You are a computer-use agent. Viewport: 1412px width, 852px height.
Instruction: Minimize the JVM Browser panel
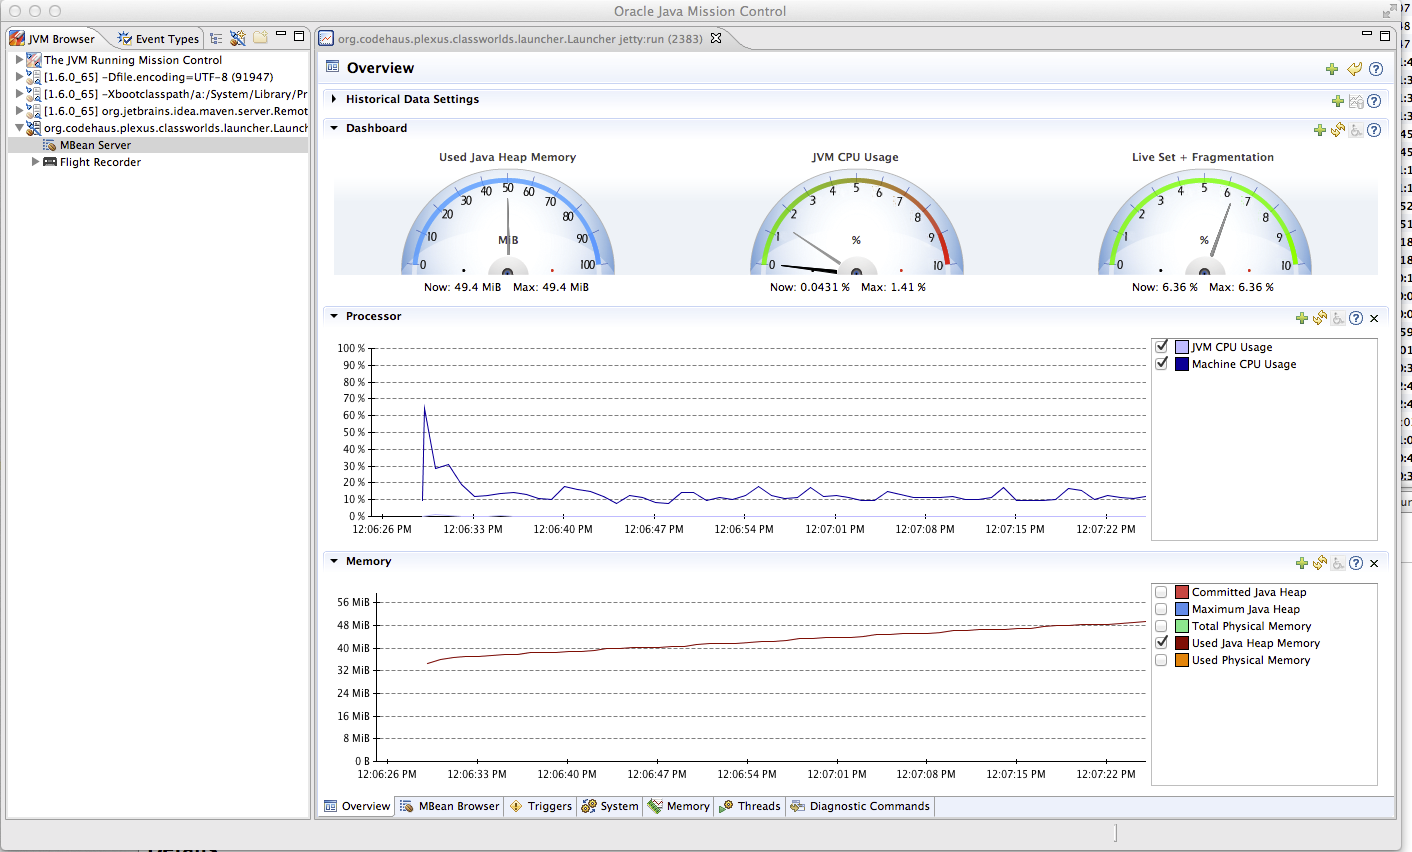pos(281,35)
